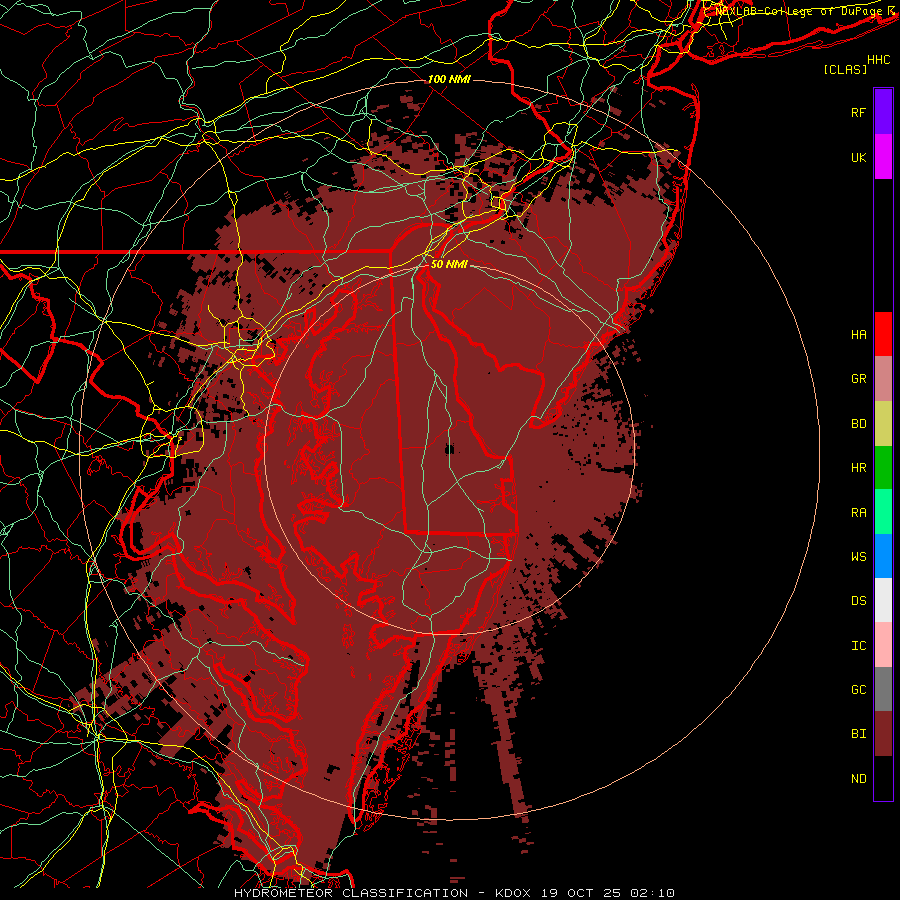
Task: Pick the RA mint-green legend swatch
Action: pos(883,511)
